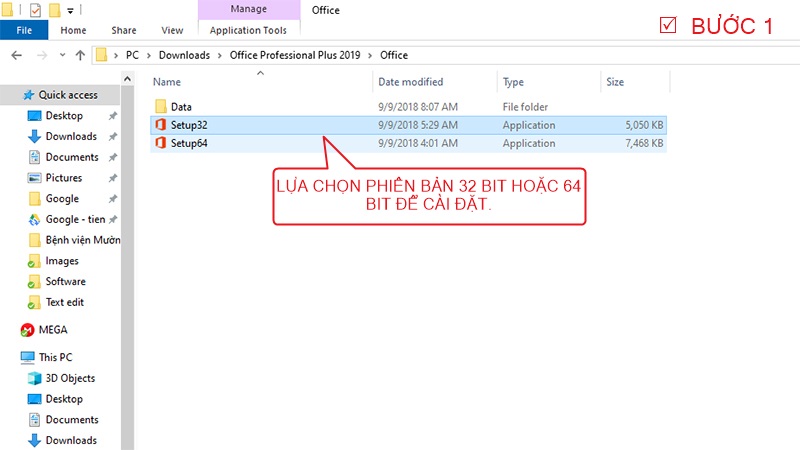Click Office Professional Plus 2019 breadcrumb
Image resolution: width=800 pixels, height=450 pixels.
click(x=295, y=55)
